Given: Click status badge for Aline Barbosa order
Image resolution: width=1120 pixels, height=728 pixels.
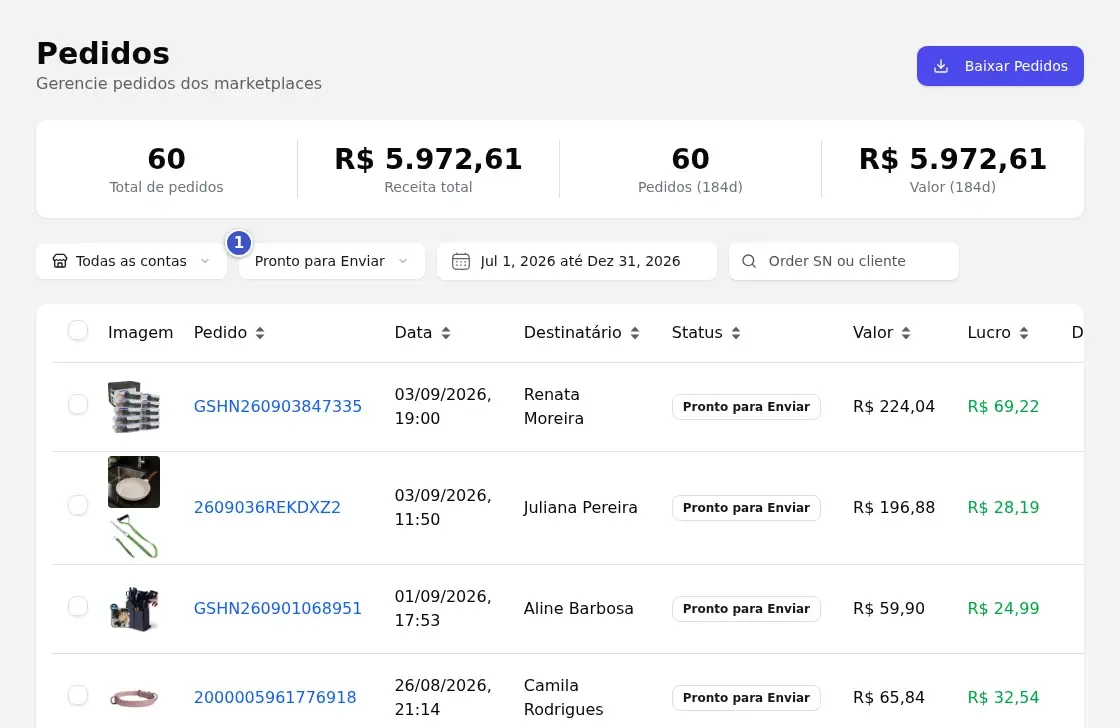Looking at the screenshot, I should pyautogui.click(x=746, y=609).
